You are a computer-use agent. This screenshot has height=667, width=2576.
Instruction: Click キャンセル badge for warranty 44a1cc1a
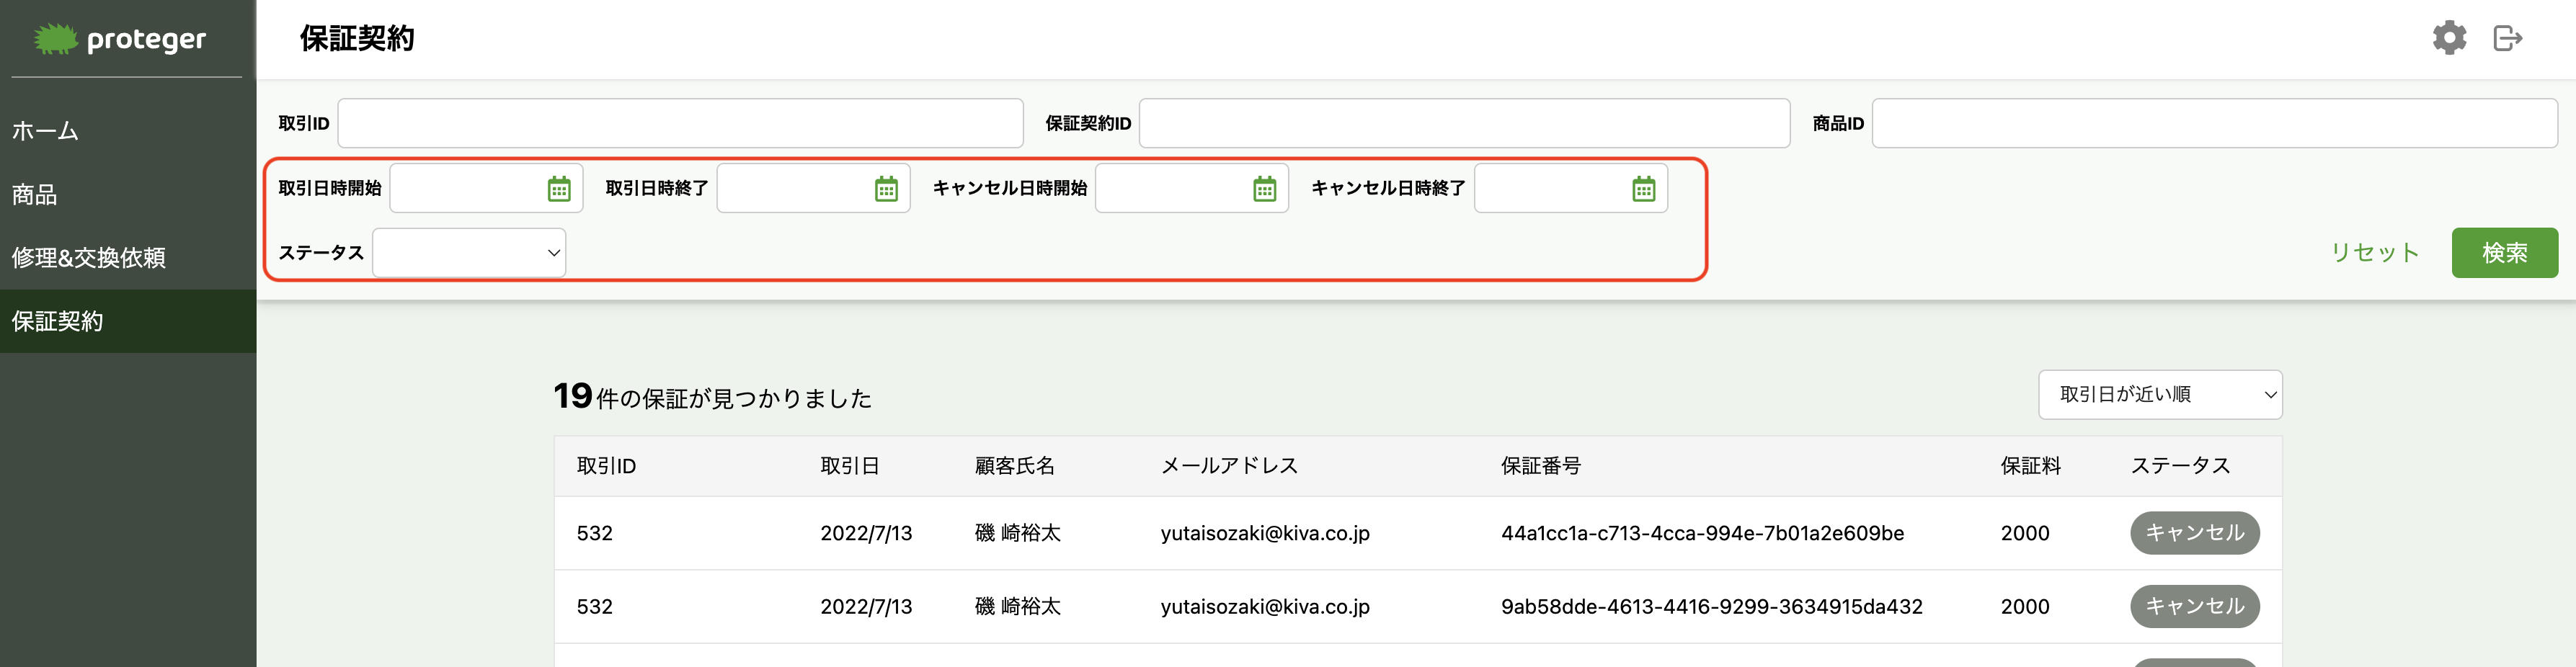point(2194,533)
